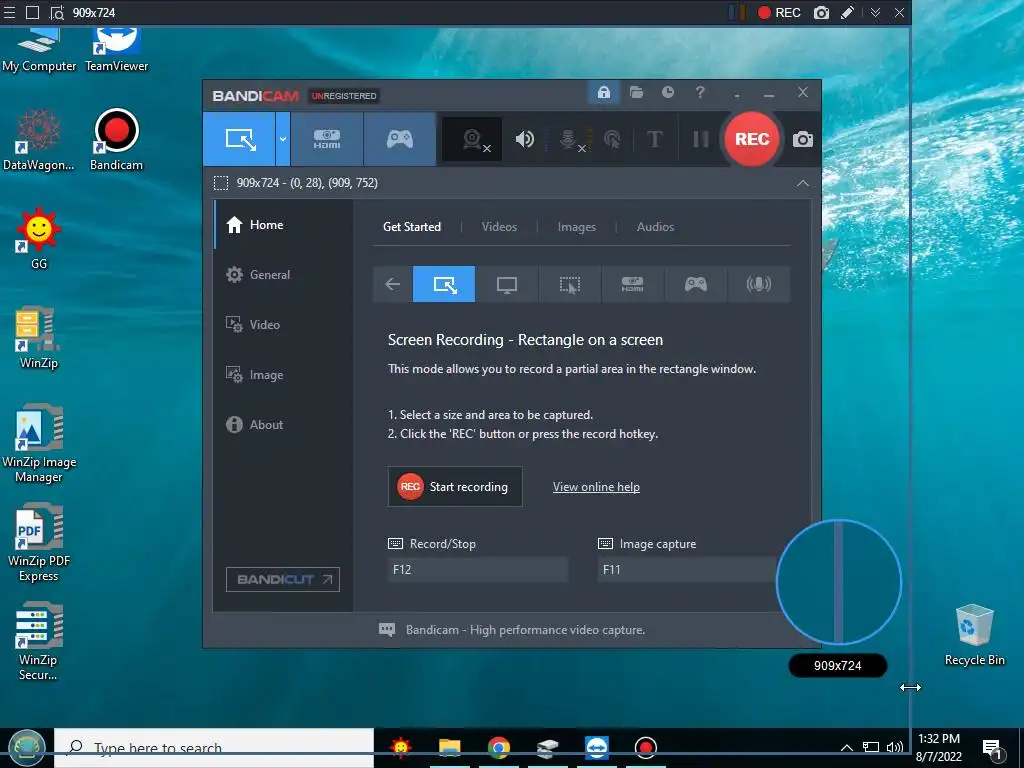This screenshot has height=768, width=1024.
Task: Collapse the panel with the chevron up arrow
Action: pos(803,183)
